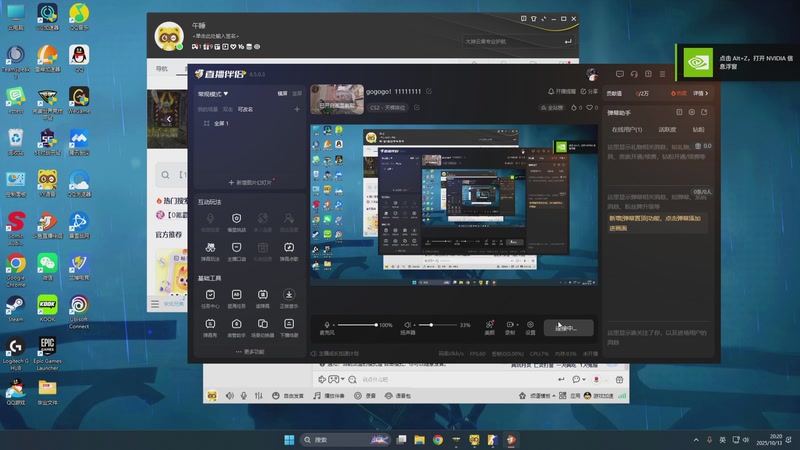
Task: Show hidden system tray icons chevron
Action: pos(696,440)
